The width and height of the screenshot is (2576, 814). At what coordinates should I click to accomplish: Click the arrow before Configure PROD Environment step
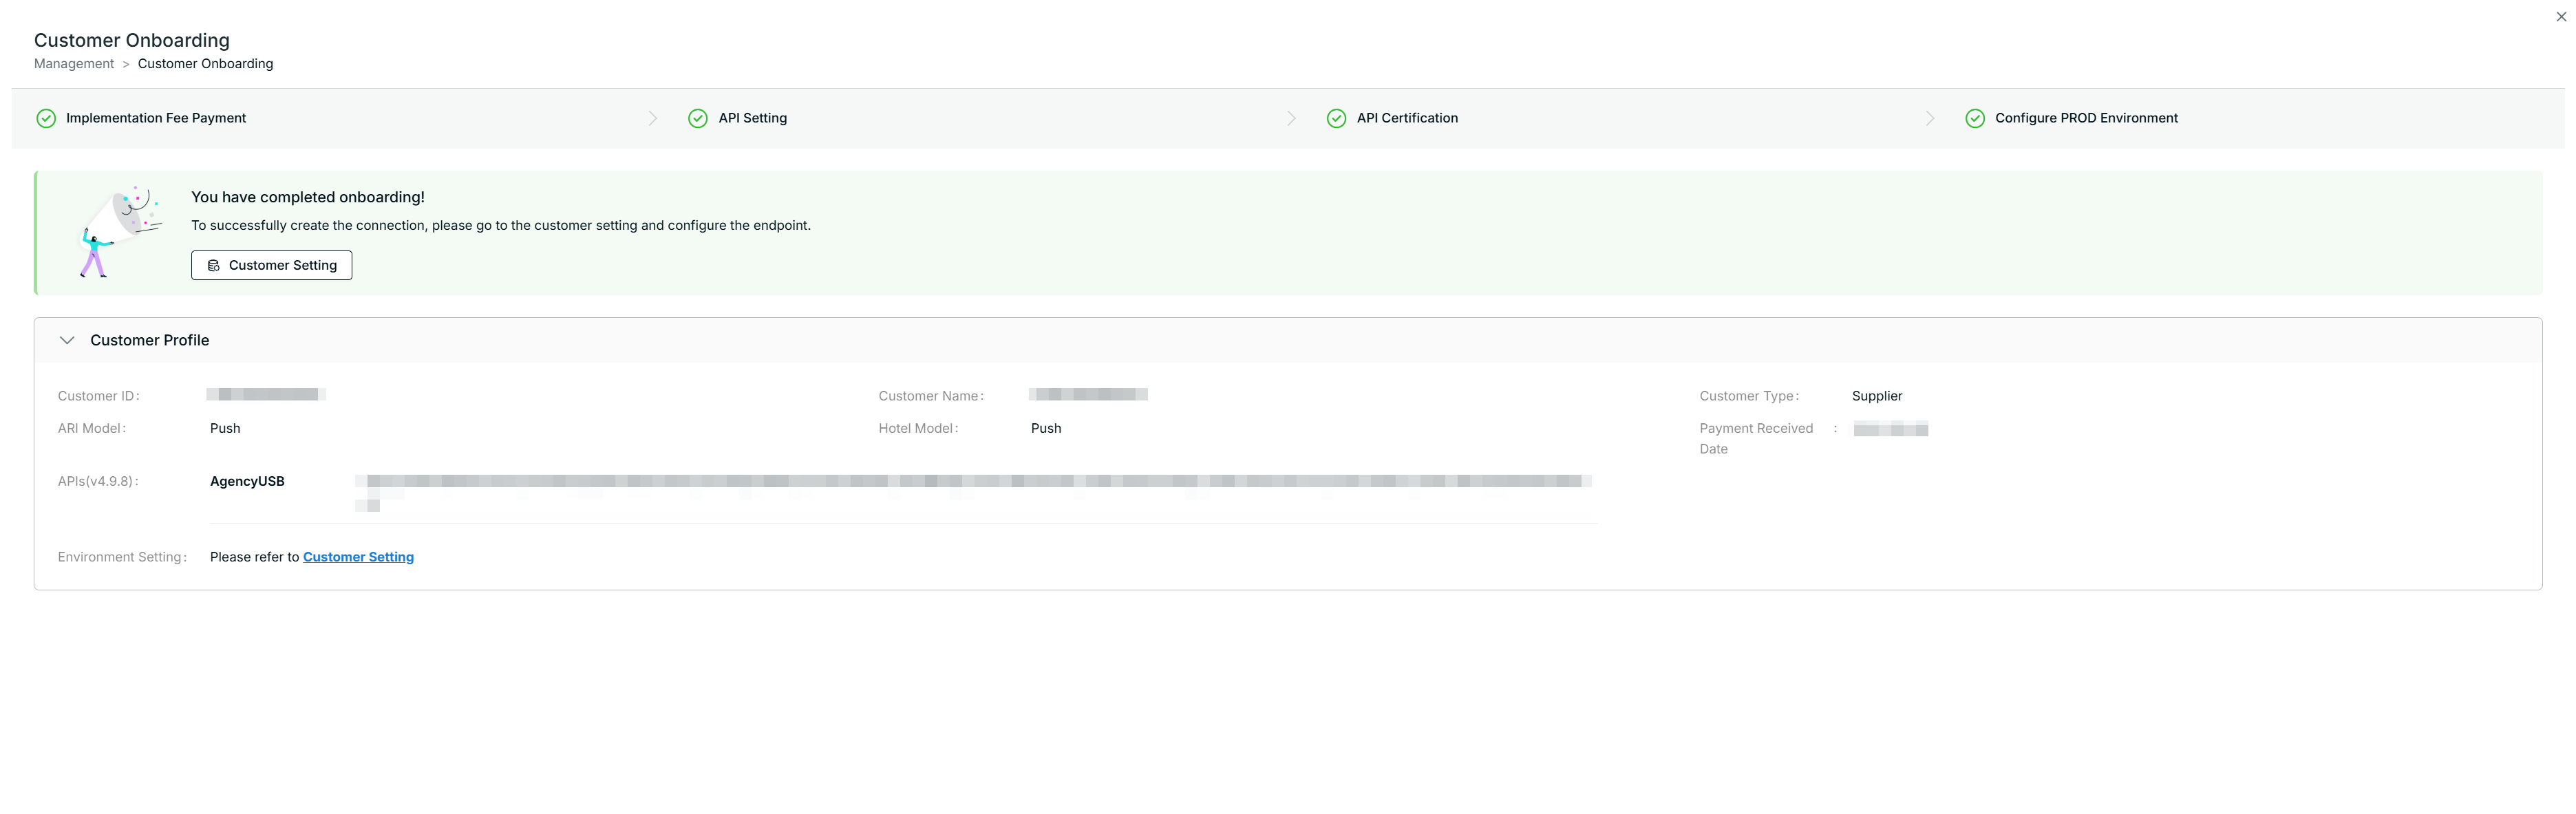point(1930,118)
